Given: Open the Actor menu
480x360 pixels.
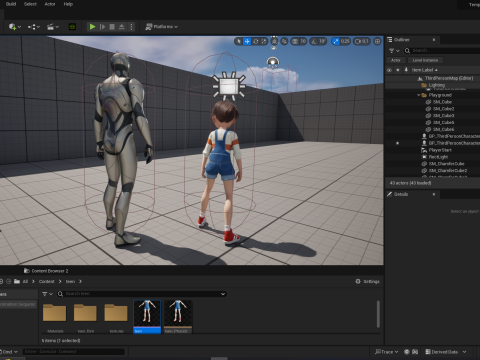Looking at the screenshot, I should click(50, 4).
